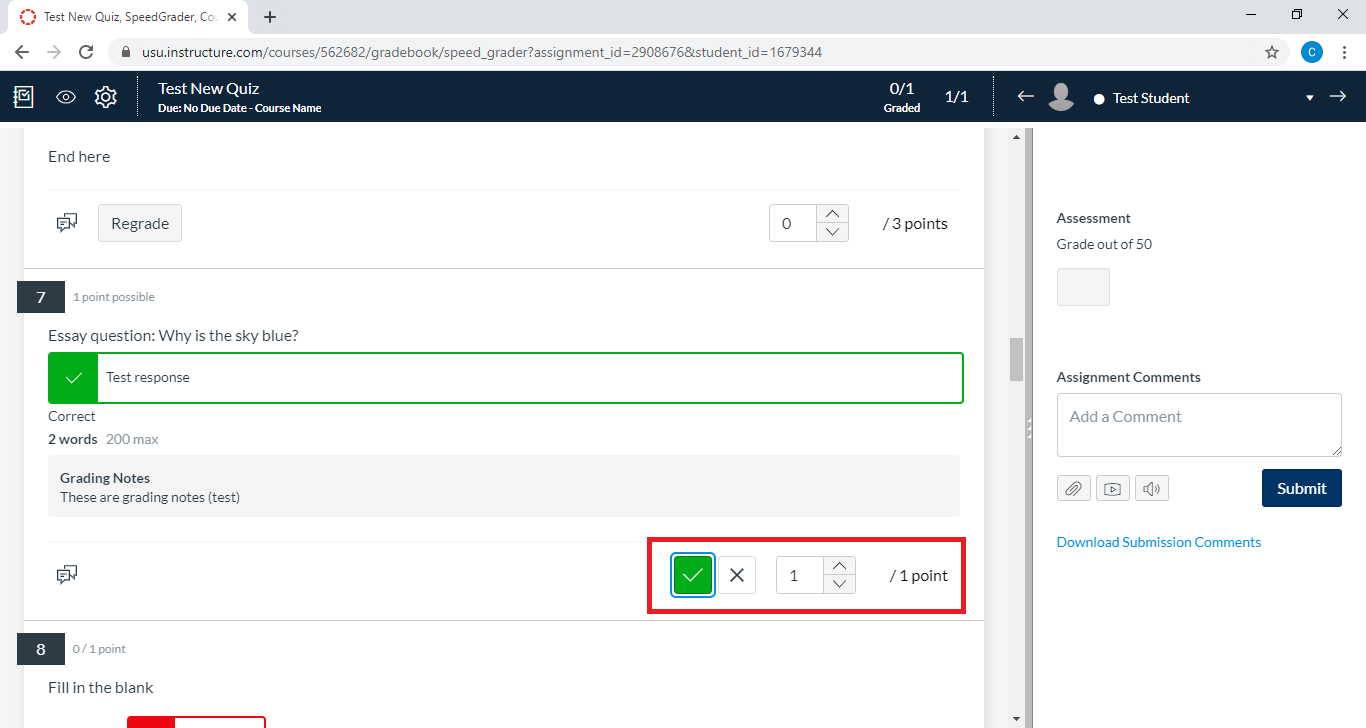Image resolution: width=1366 pixels, height=728 pixels.
Task: Toggle the eye visibility icon in header
Action: tap(66, 97)
